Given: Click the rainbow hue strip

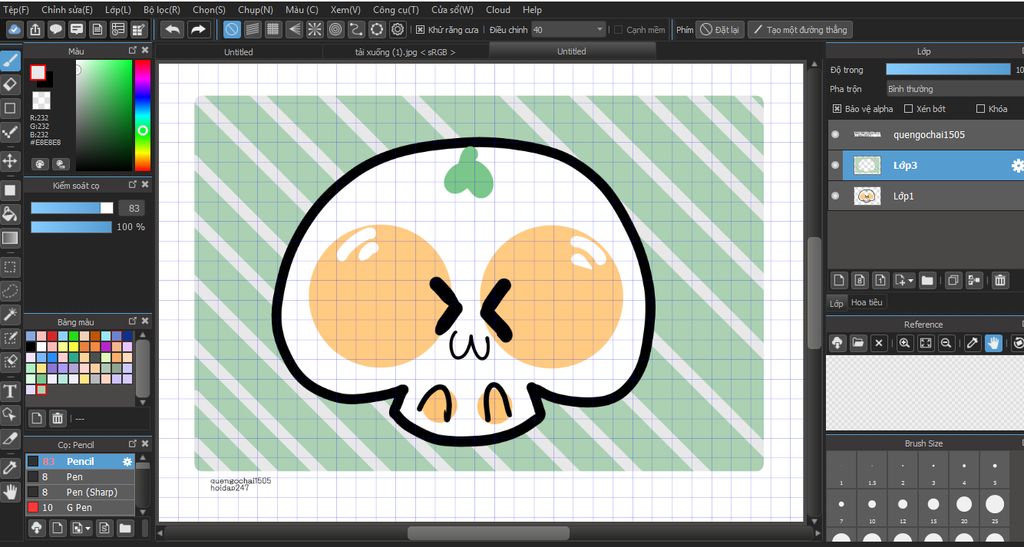Looking at the screenshot, I should pyautogui.click(x=142, y=116).
